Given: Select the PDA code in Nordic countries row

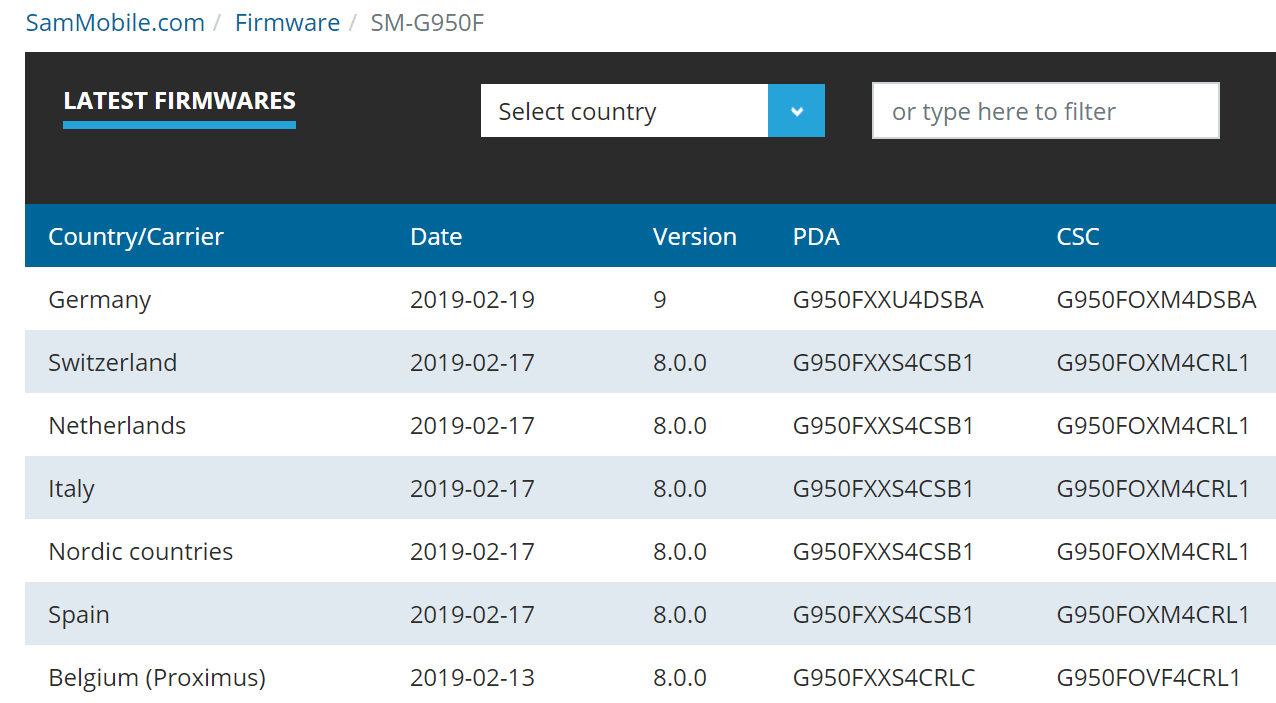Looking at the screenshot, I should [883, 552].
